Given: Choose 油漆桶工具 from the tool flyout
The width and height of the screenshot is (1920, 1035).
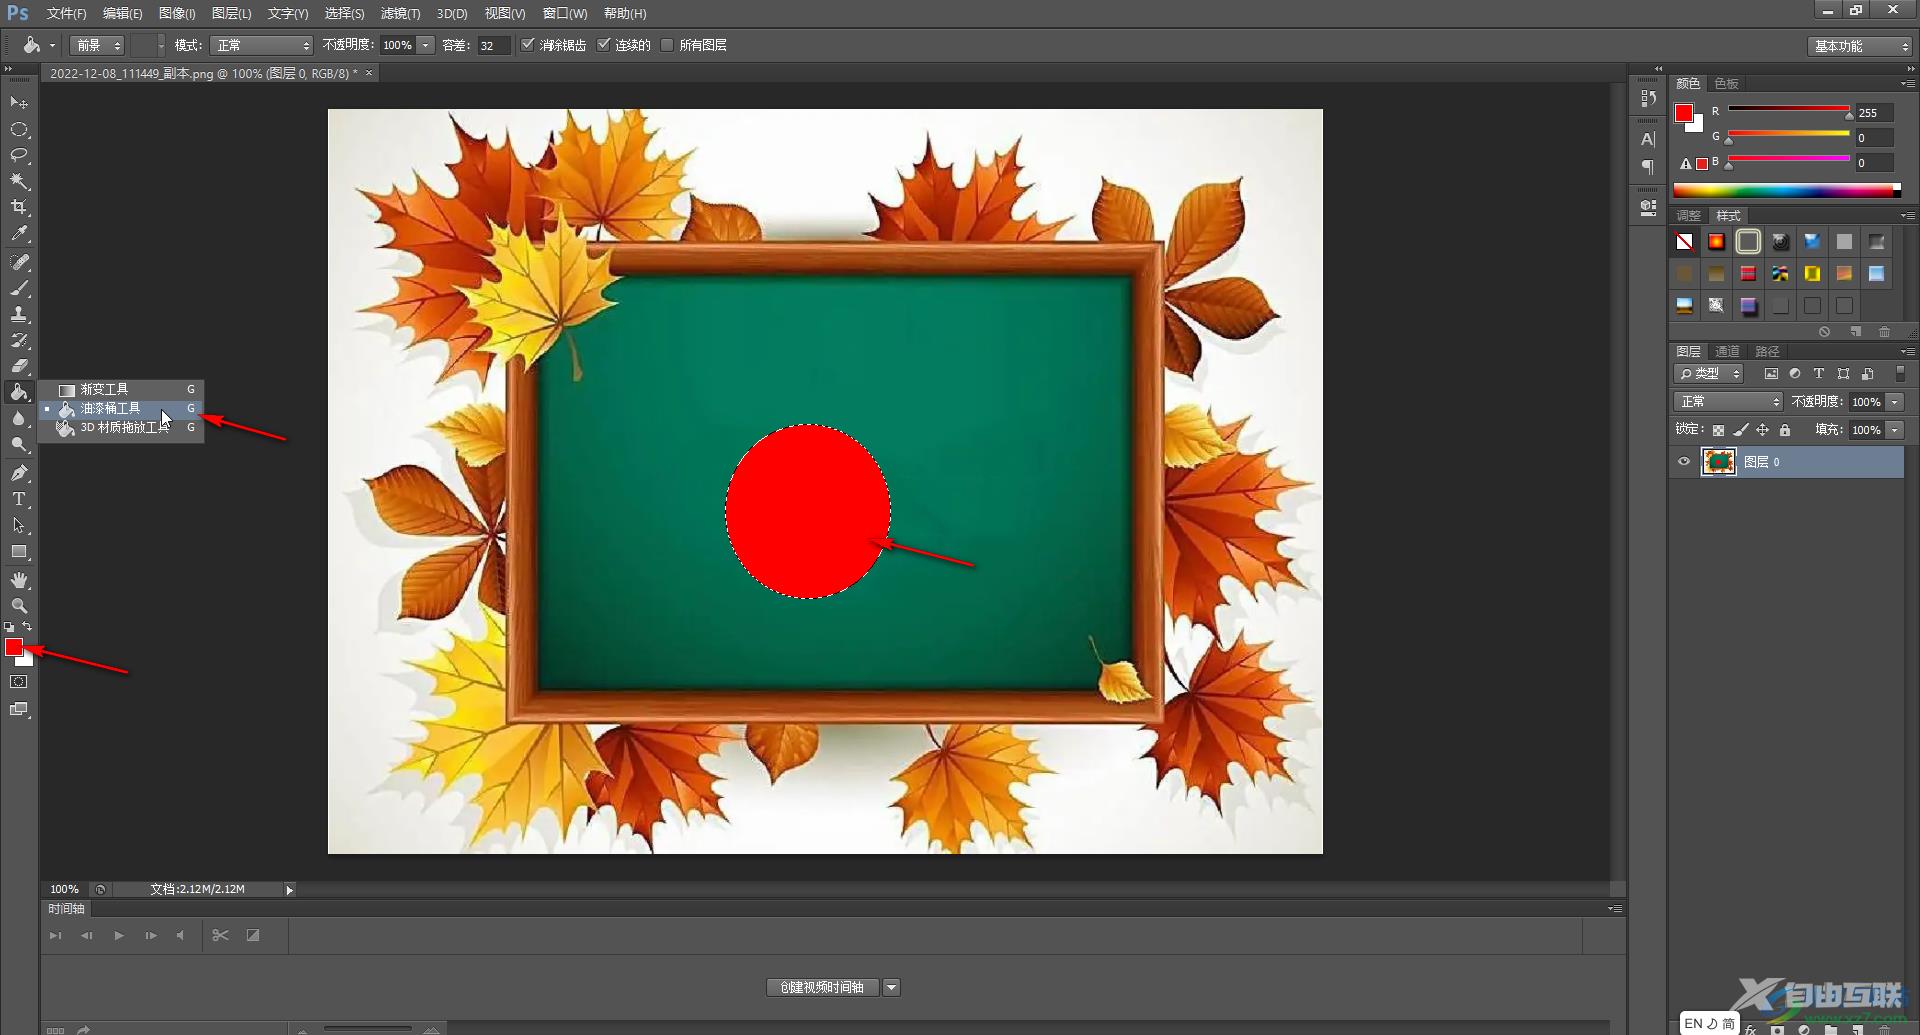Looking at the screenshot, I should coord(121,408).
